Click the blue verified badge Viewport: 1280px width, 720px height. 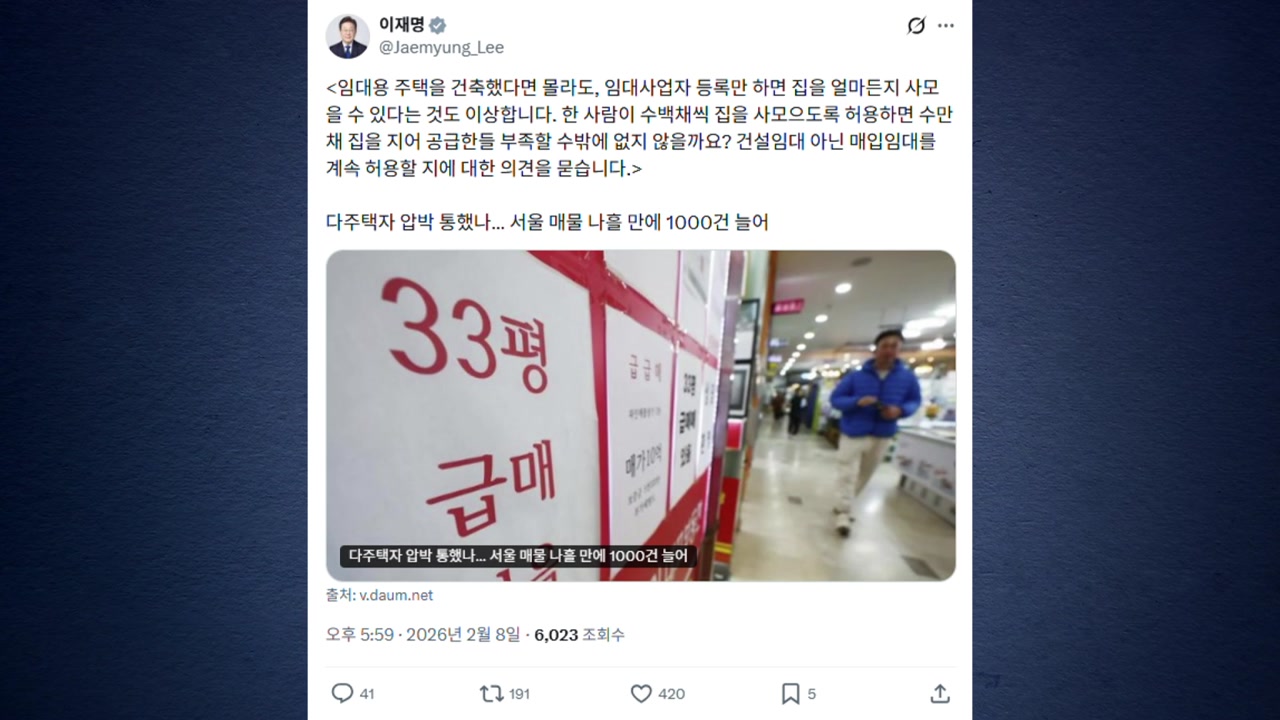438,25
